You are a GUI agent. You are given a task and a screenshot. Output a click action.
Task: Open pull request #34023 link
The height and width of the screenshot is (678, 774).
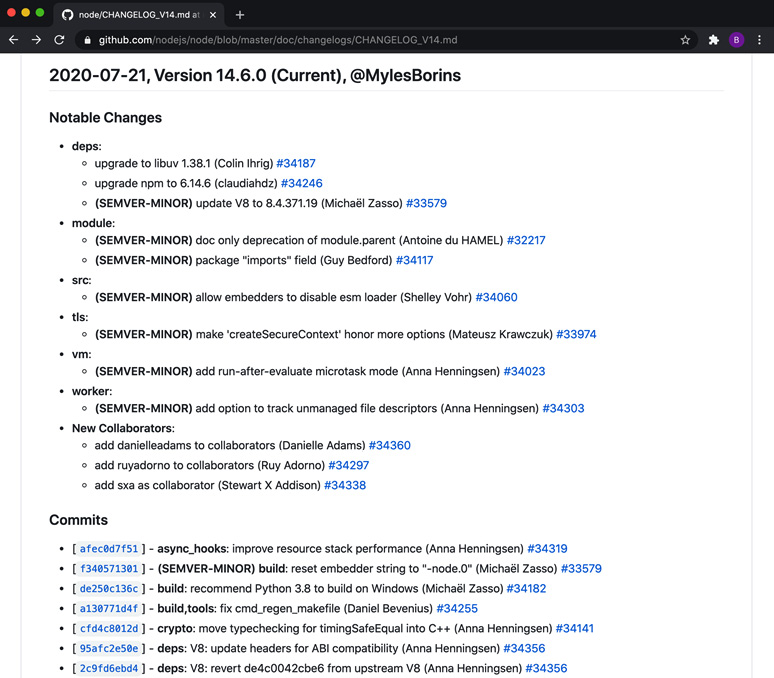[x=524, y=371]
